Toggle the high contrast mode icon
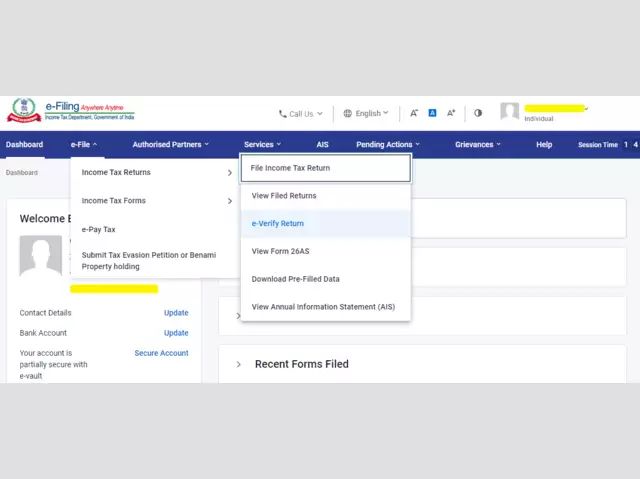The height and width of the screenshot is (479, 640). [478, 113]
